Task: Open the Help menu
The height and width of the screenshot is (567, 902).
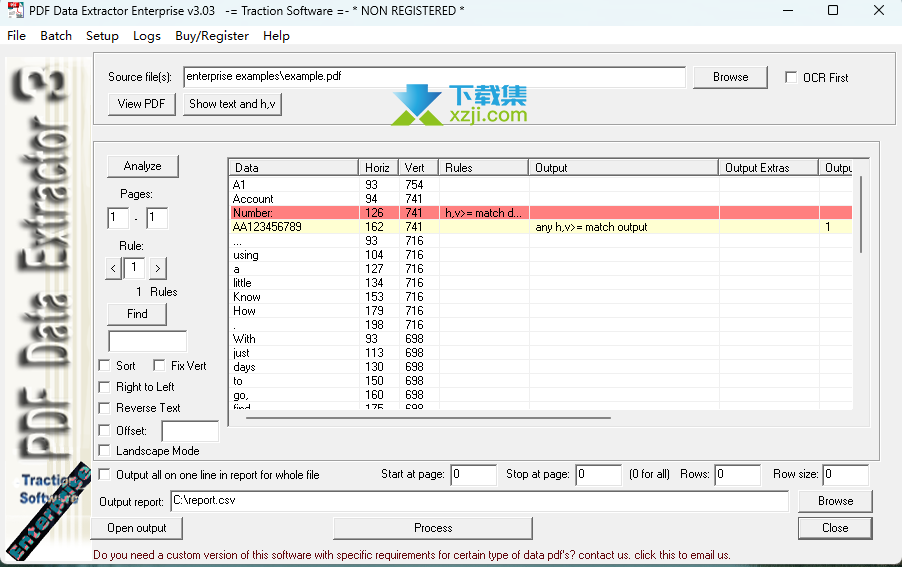Action: pos(276,36)
